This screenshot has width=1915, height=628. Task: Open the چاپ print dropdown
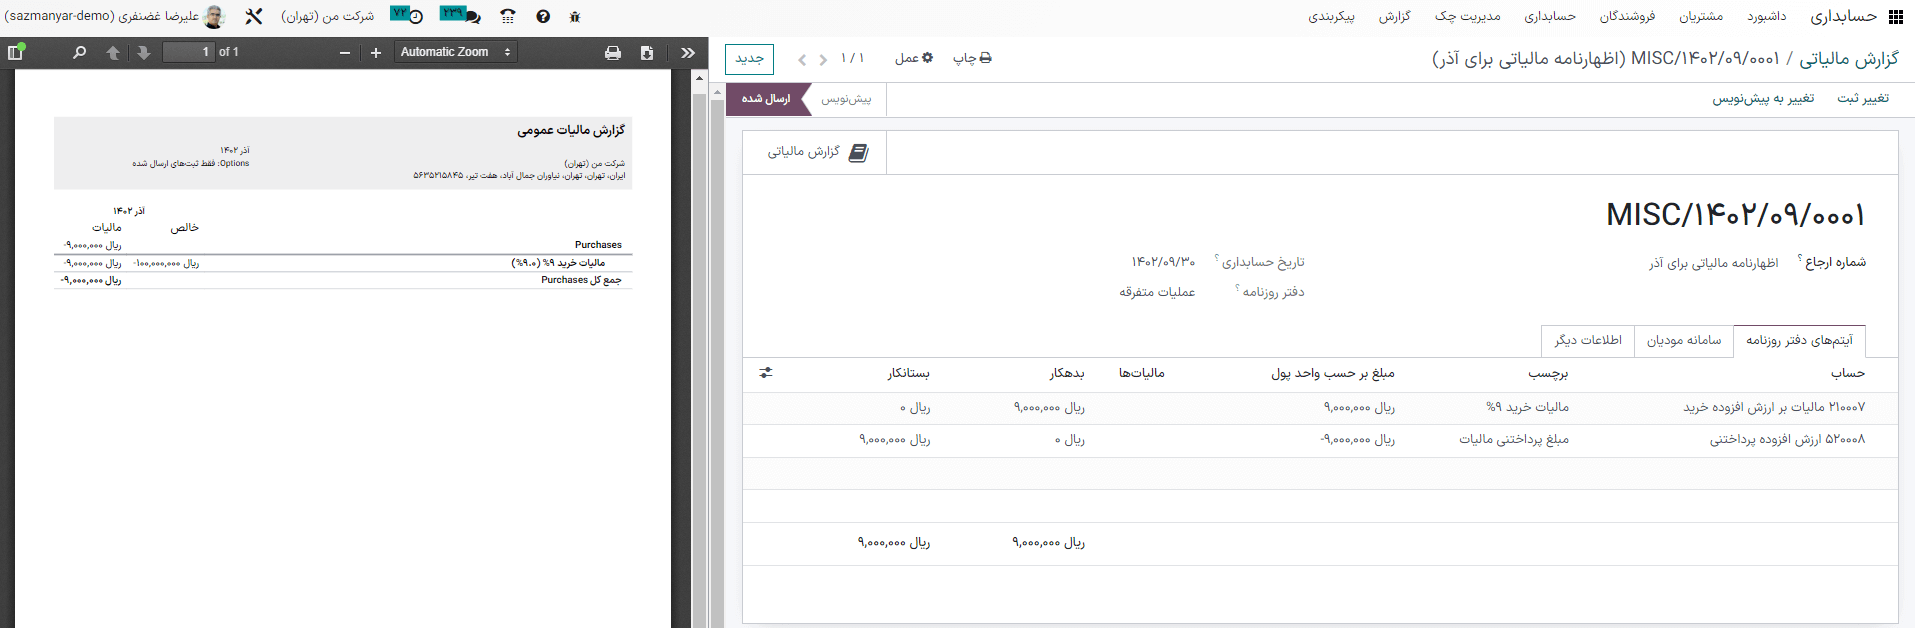pyautogui.click(x=972, y=58)
